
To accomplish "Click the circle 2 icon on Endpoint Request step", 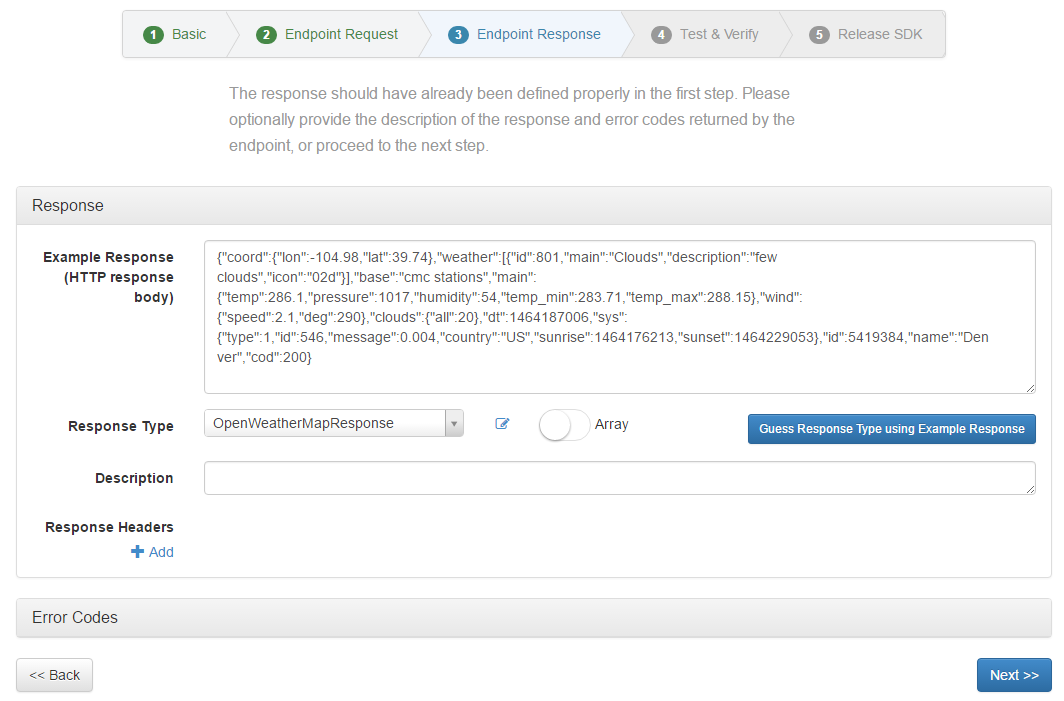I will click(266, 33).
